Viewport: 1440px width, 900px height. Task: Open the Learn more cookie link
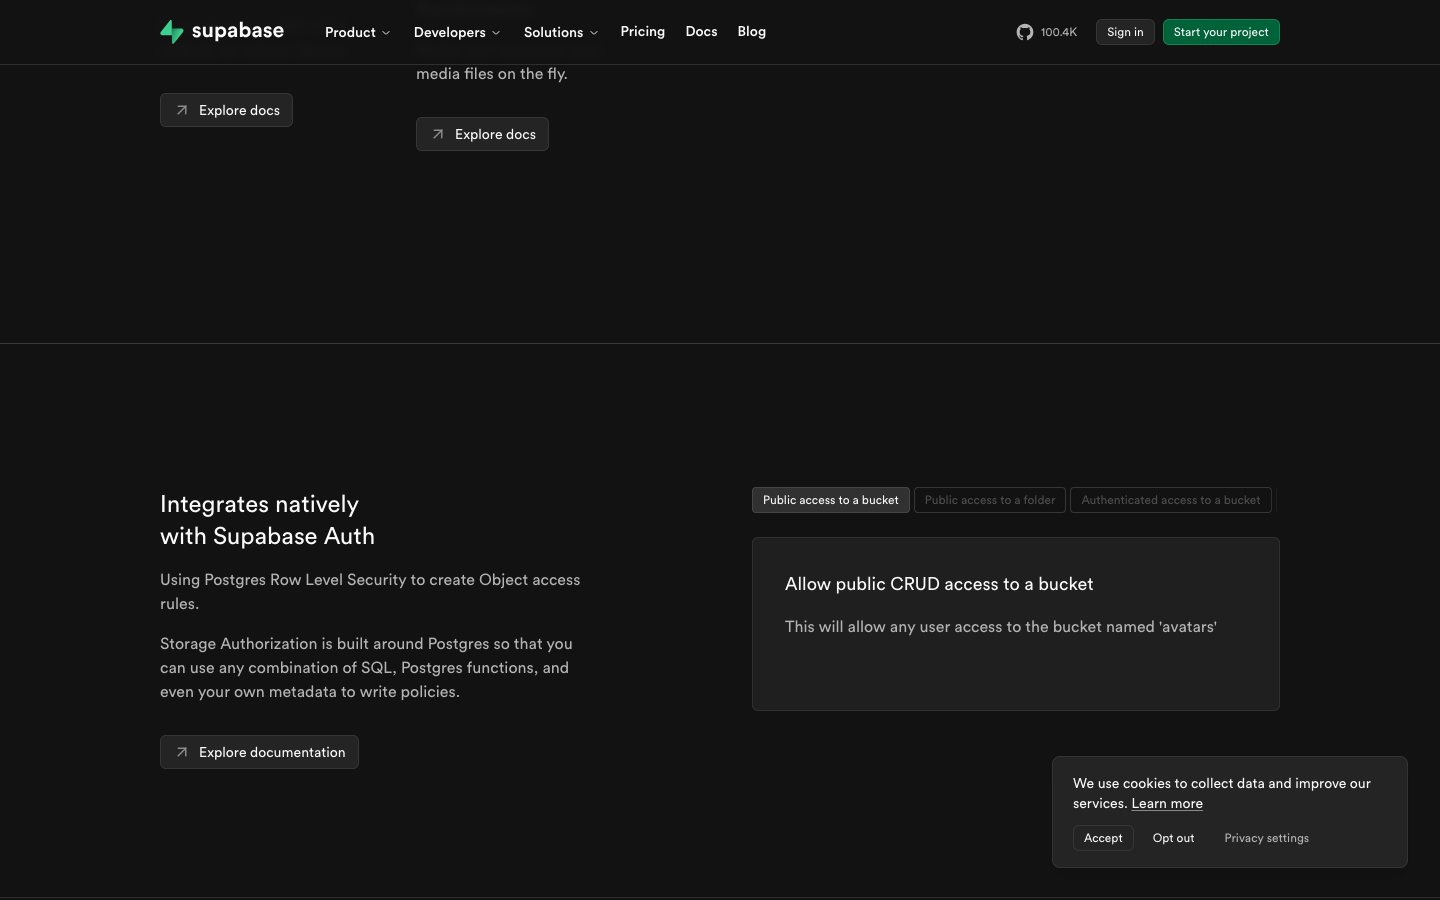[x=1166, y=804]
